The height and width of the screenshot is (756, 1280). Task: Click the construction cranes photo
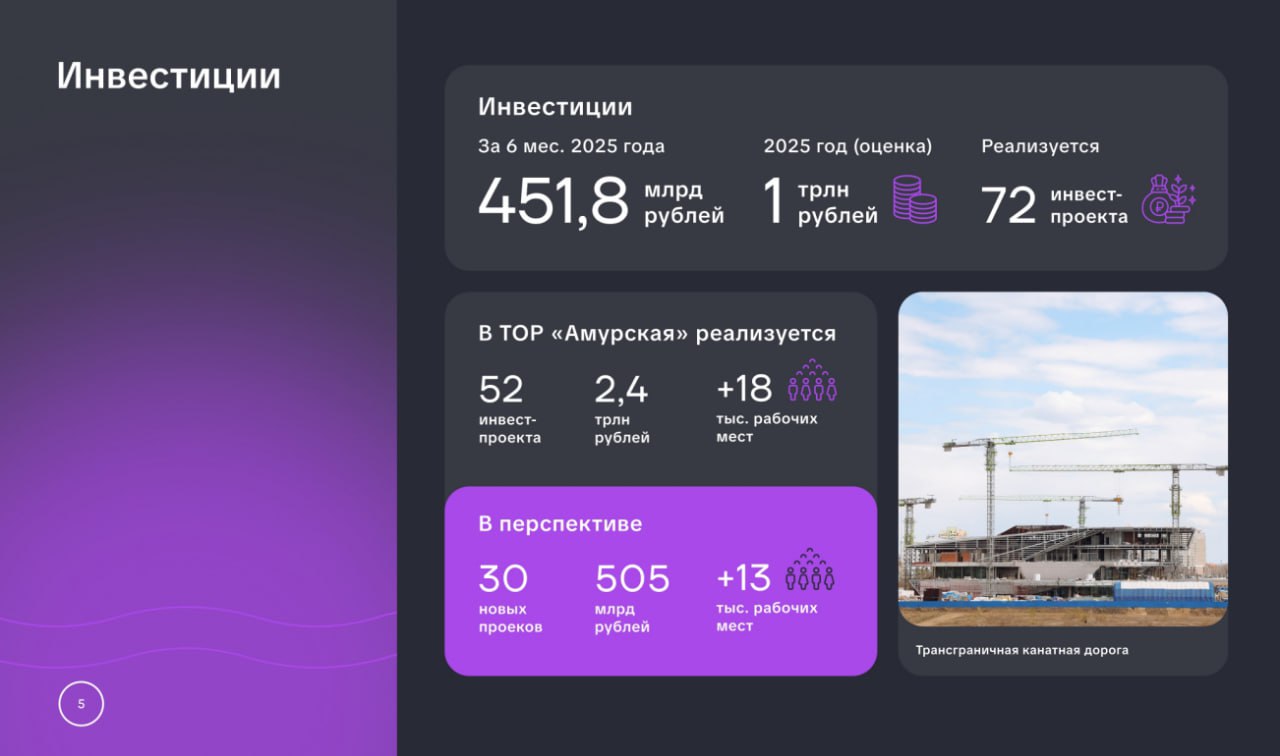tap(1062, 459)
